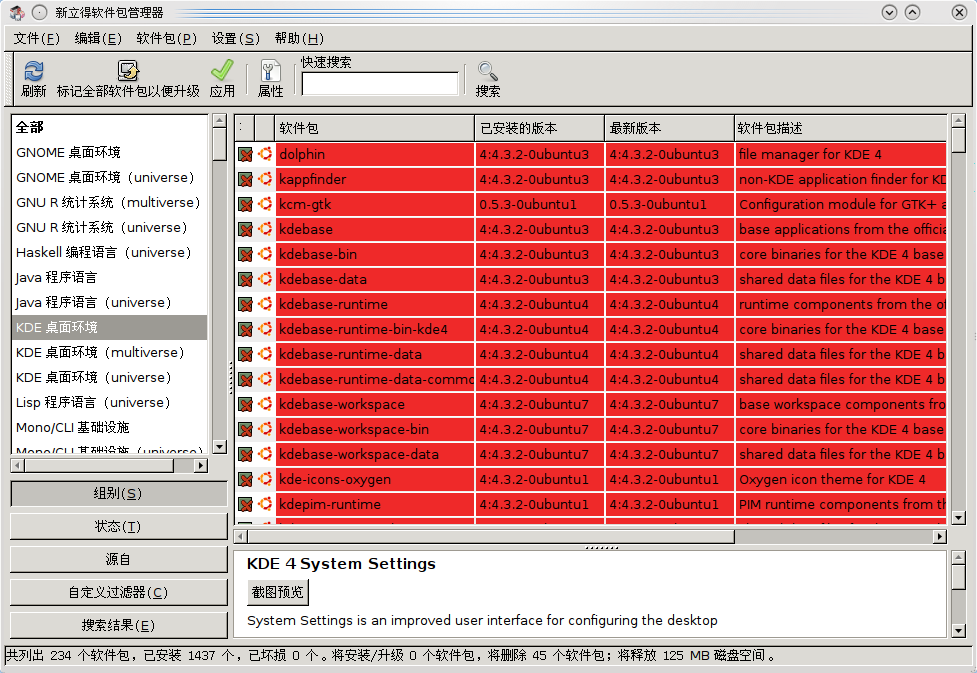Click the screenshot preview (截图预览) button

pyautogui.click(x=277, y=592)
